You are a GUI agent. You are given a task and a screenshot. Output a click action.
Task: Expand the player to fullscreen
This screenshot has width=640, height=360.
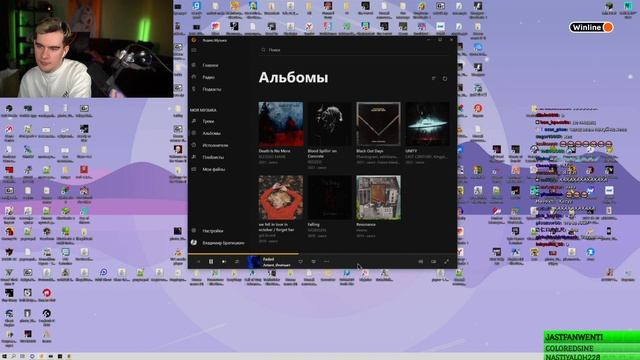446,262
